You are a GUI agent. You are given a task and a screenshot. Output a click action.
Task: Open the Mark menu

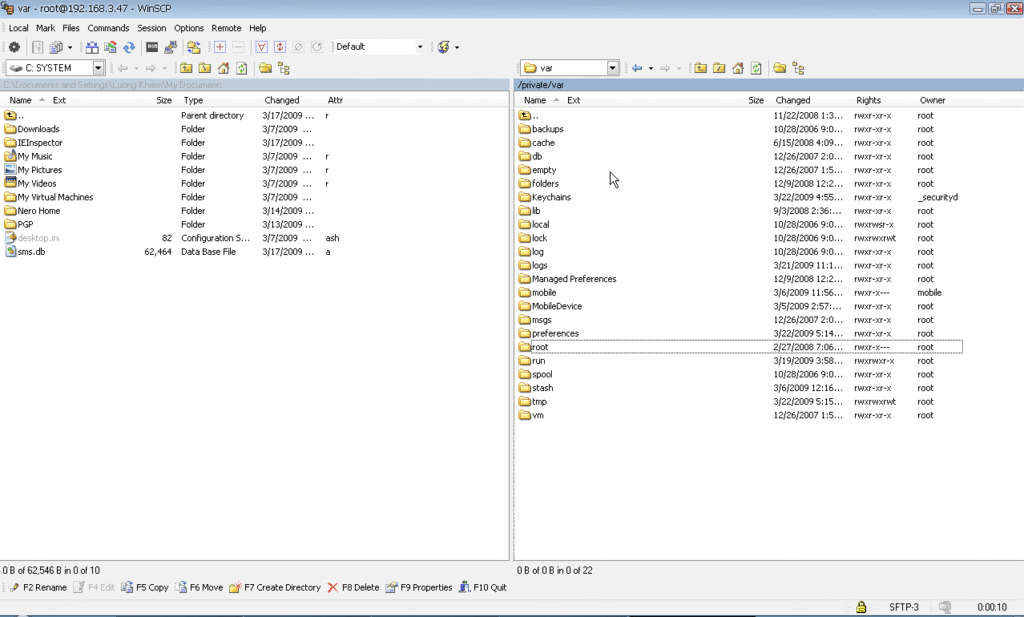(x=46, y=28)
